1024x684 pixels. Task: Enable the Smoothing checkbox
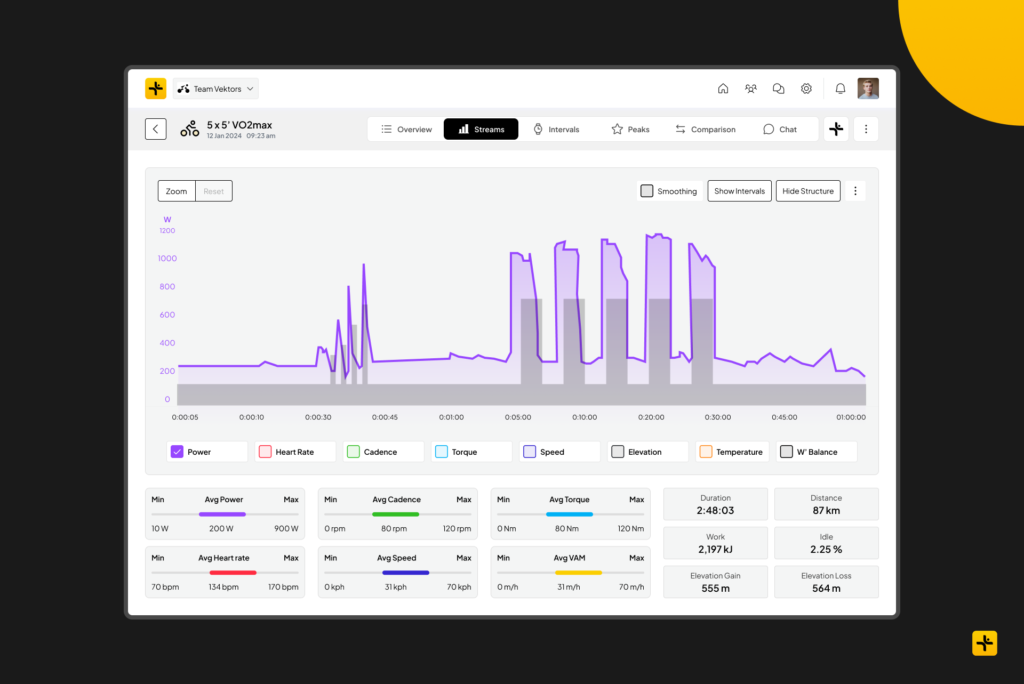(647, 191)
